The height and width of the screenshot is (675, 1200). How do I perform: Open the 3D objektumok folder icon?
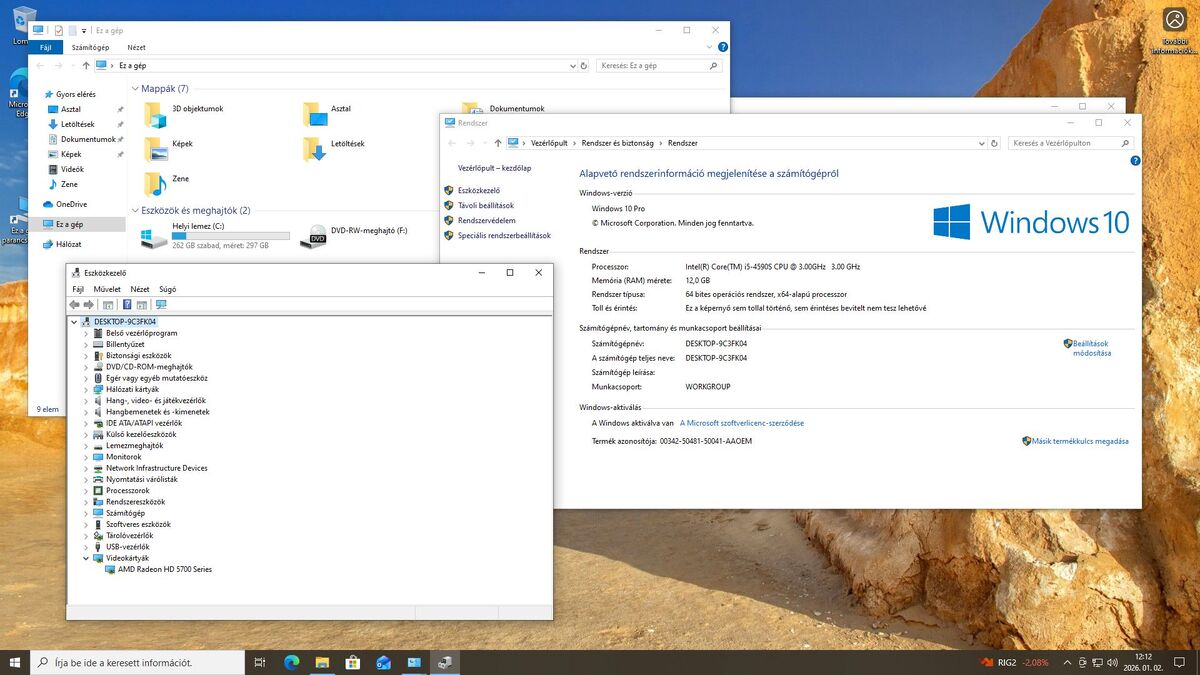tap(155, 114)
